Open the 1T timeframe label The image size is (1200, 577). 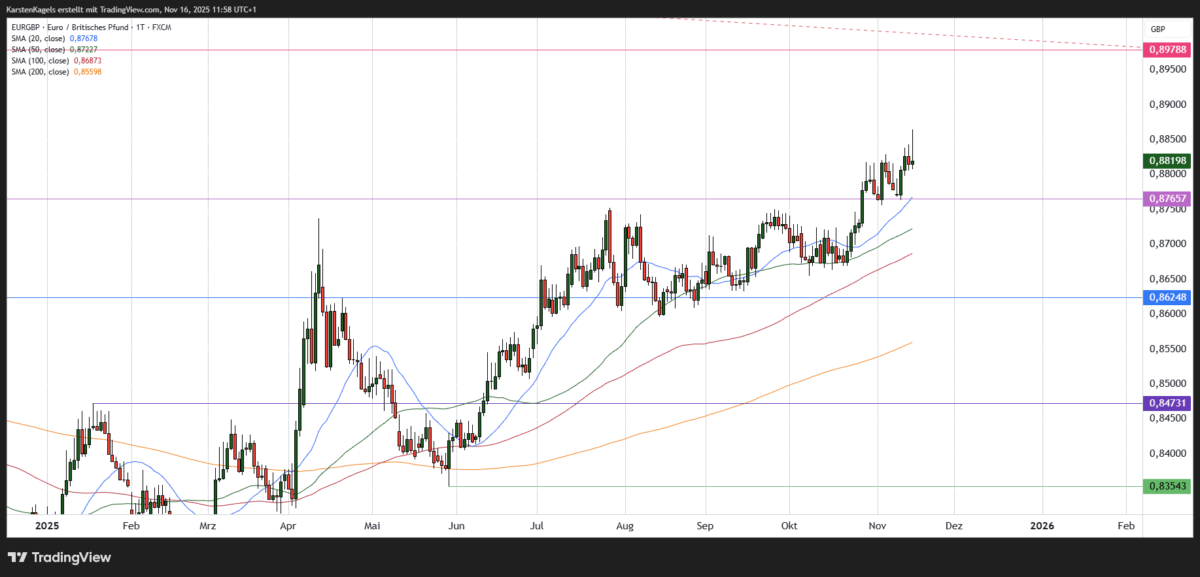140,27
